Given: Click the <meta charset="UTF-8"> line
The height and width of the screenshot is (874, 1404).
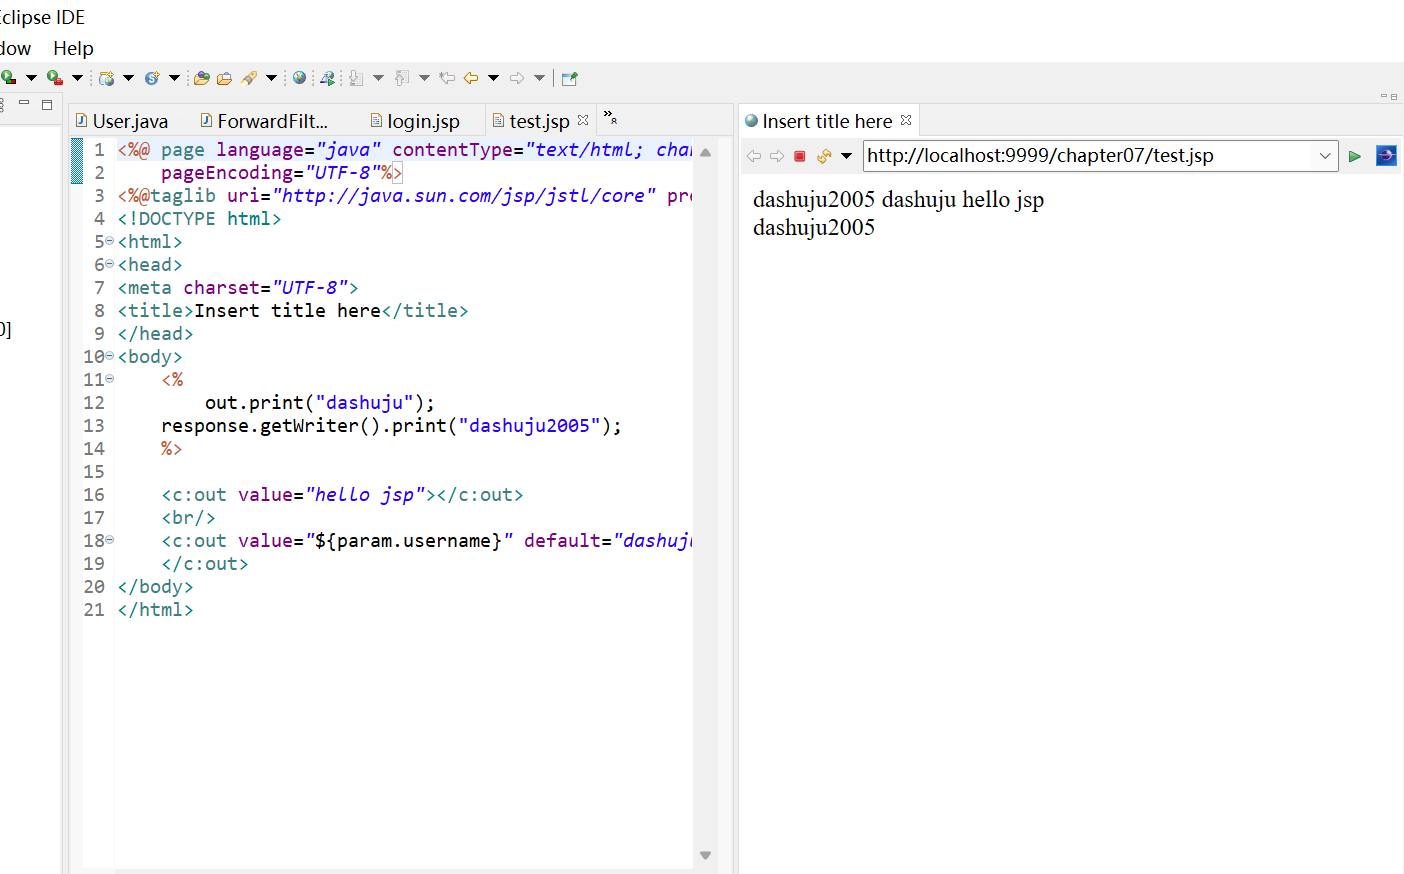Looking at the screenshot, I should (x=238, y=288).
